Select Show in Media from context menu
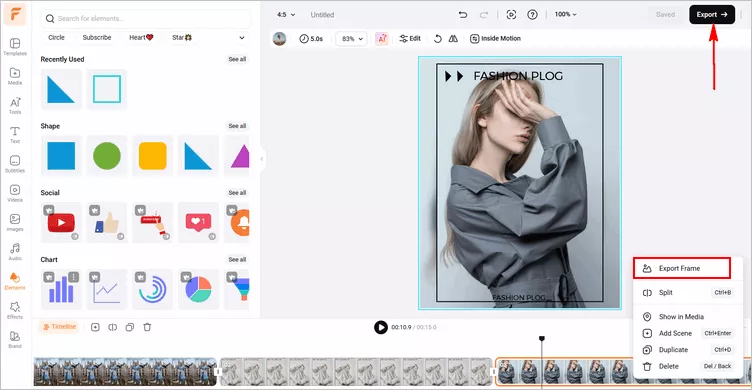This screenshot has height=390, width=752. (x=688, y=317)
